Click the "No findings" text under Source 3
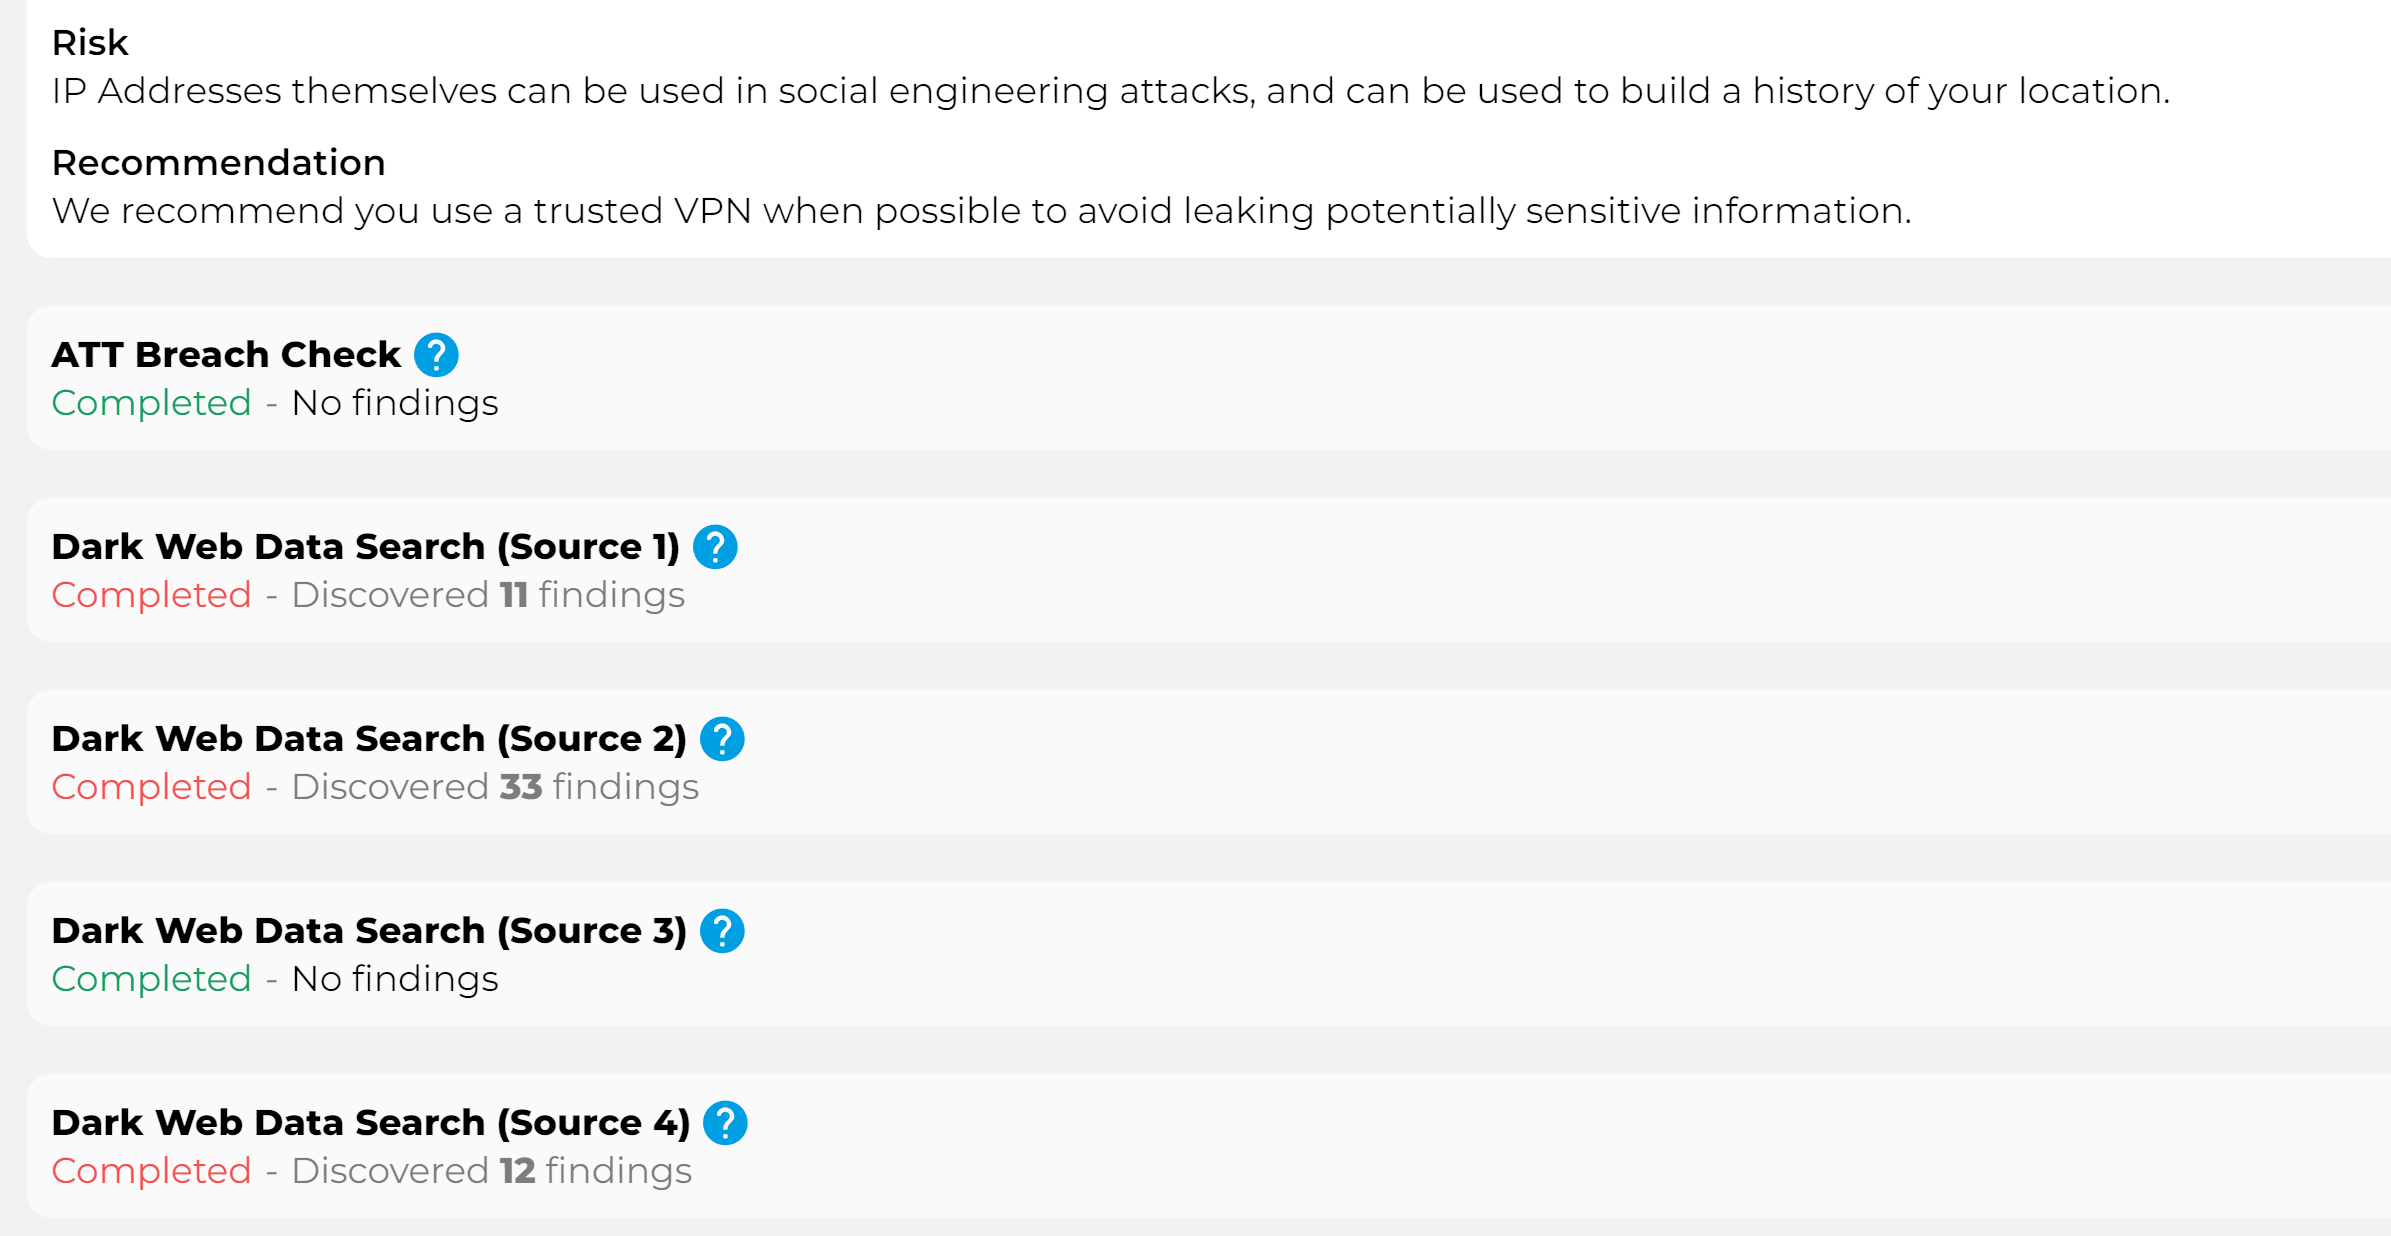This screenshot has width=2391, height=1236. coord(395,979)
